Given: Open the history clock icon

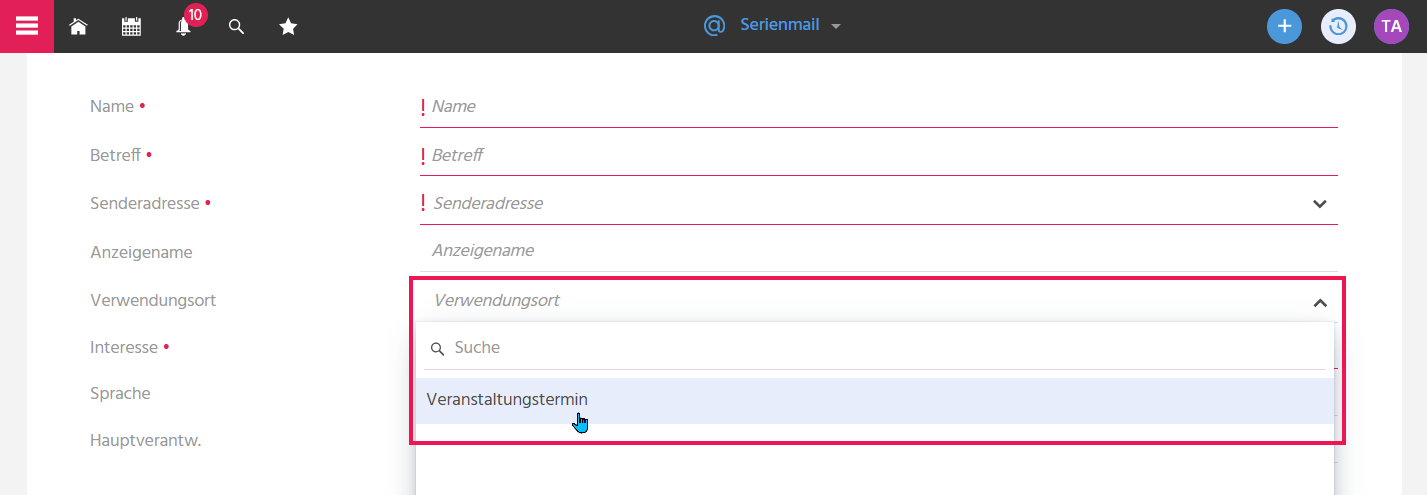Looking at the screenshot, I should (1338, 26).
